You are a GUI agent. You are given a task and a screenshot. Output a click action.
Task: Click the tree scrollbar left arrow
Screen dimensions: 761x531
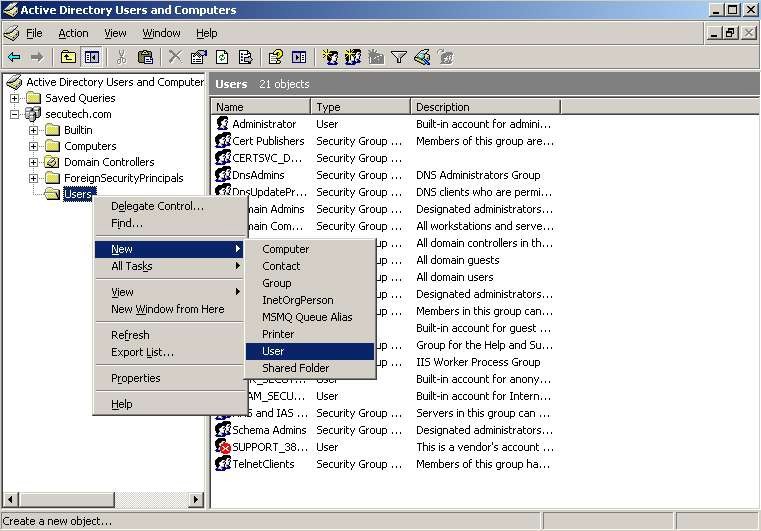pos(11,499)
